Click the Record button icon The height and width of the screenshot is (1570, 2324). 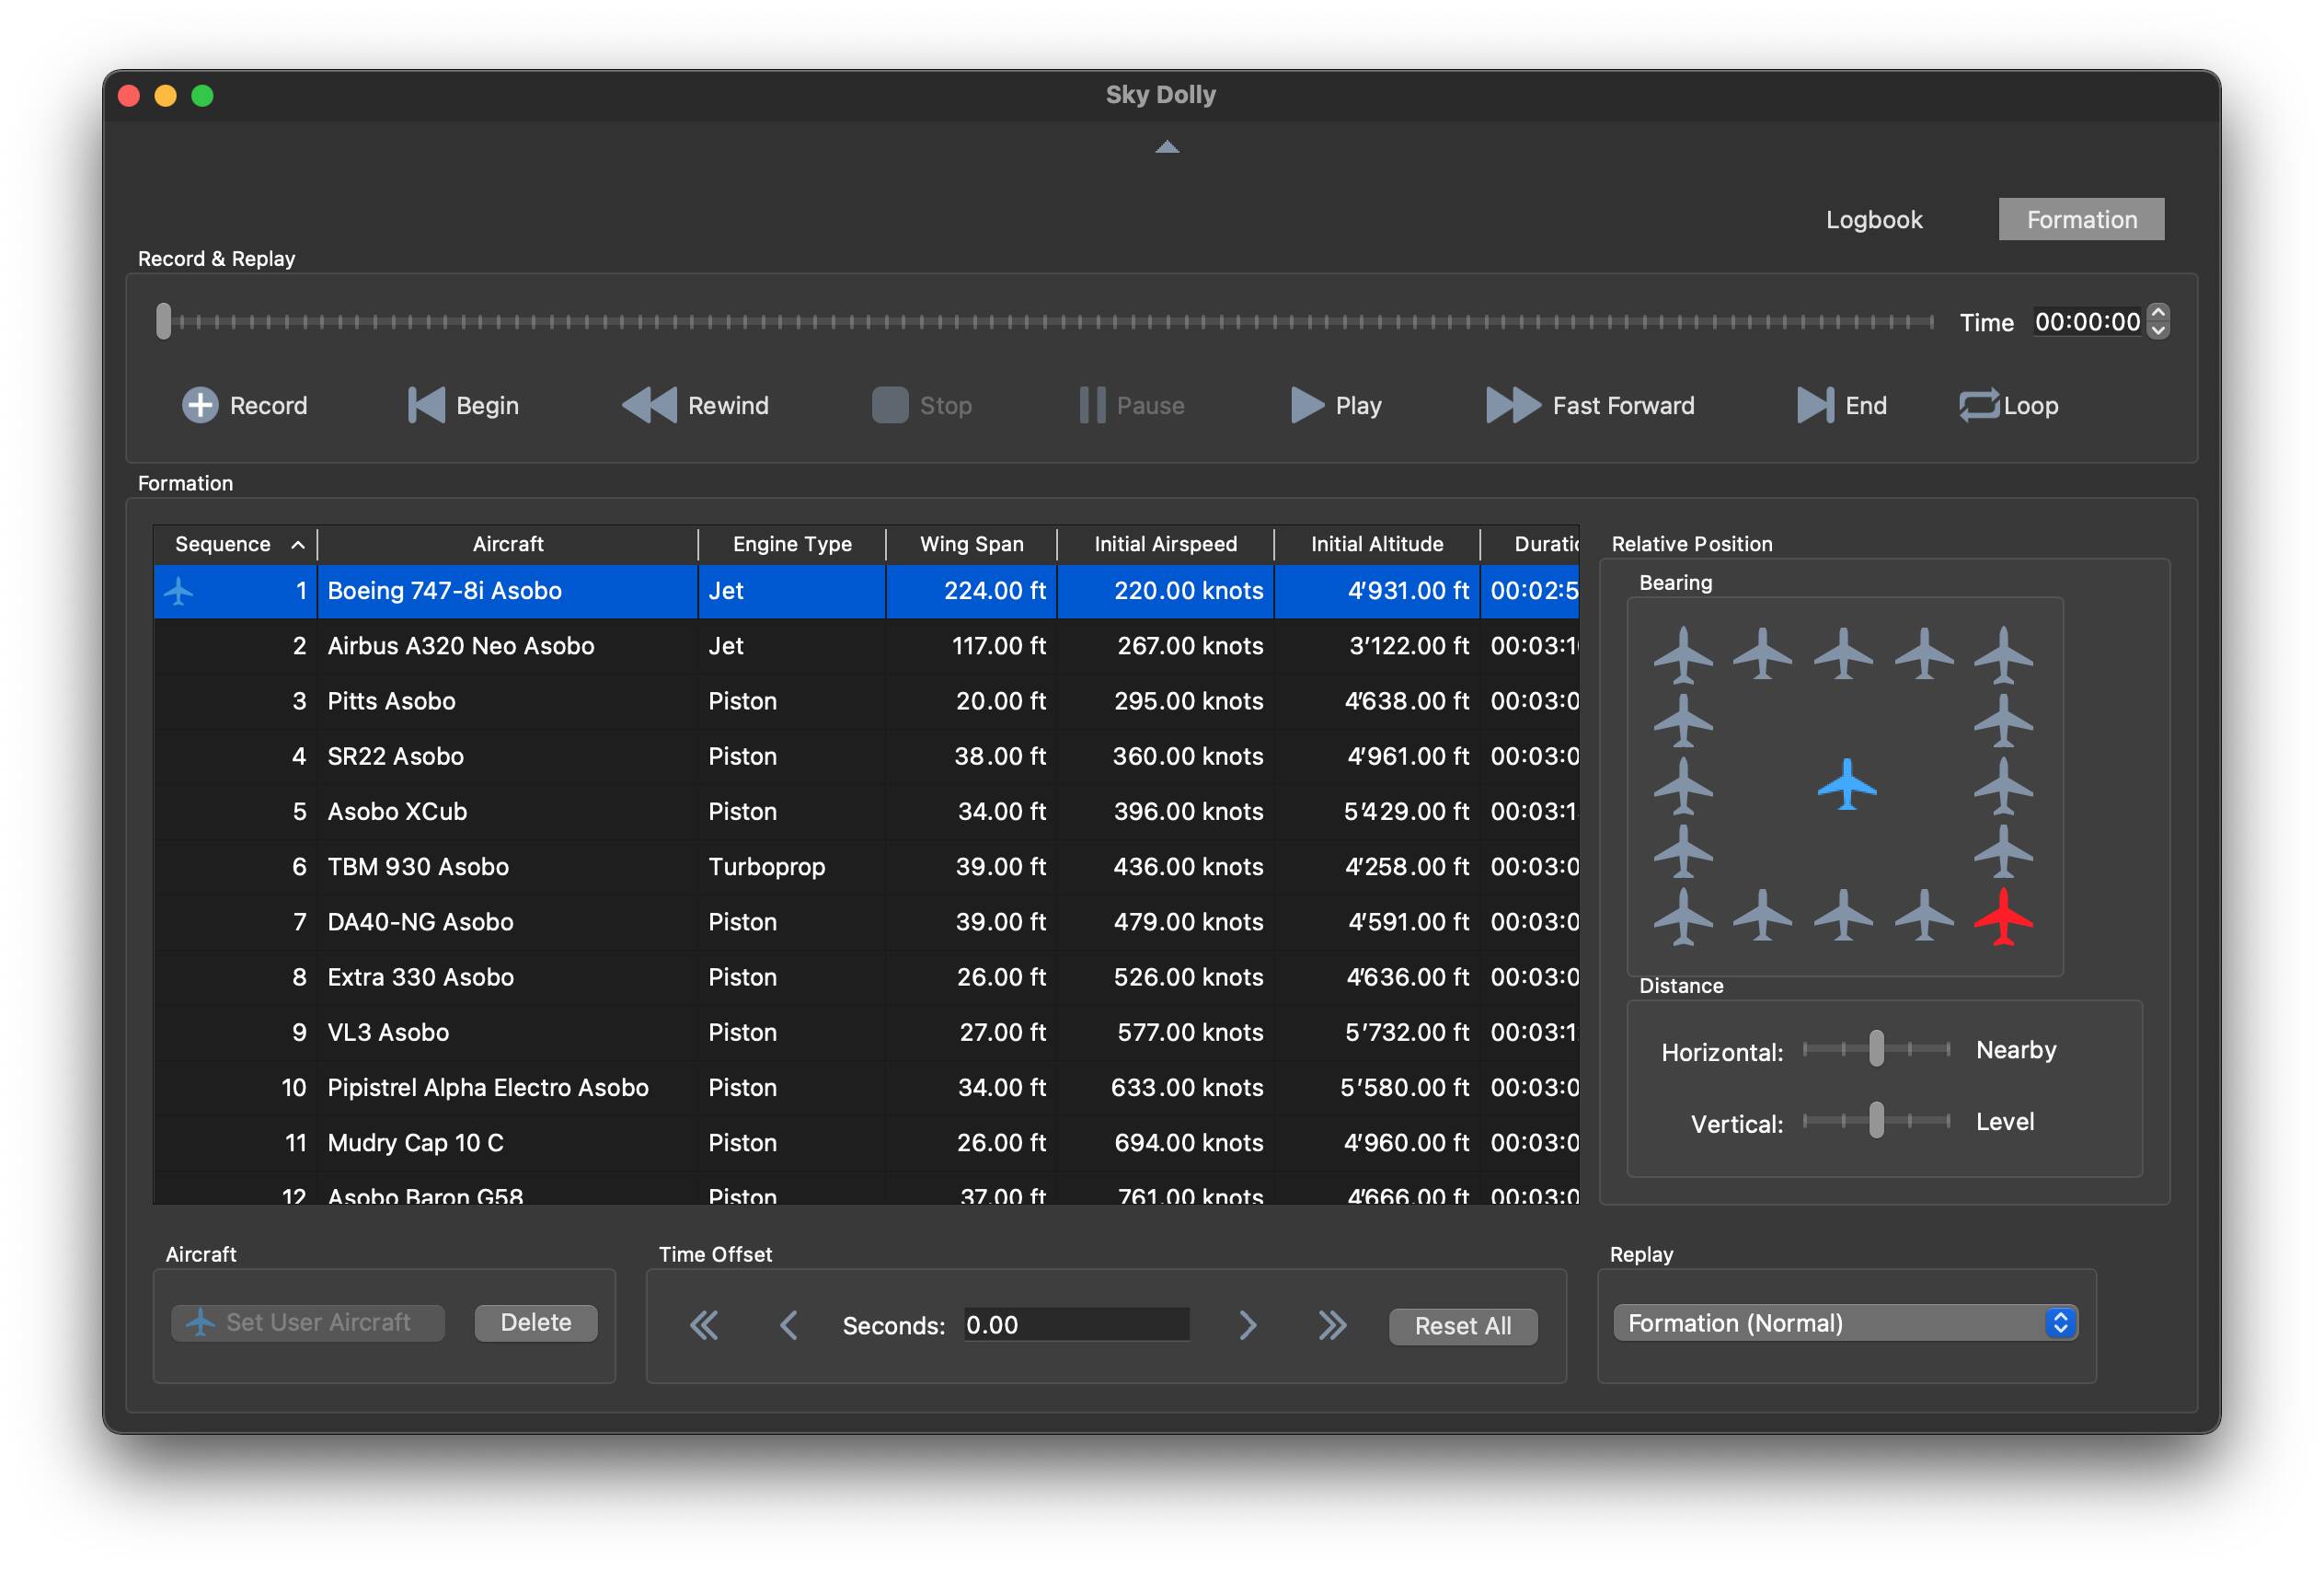click(x=200, y=405)
